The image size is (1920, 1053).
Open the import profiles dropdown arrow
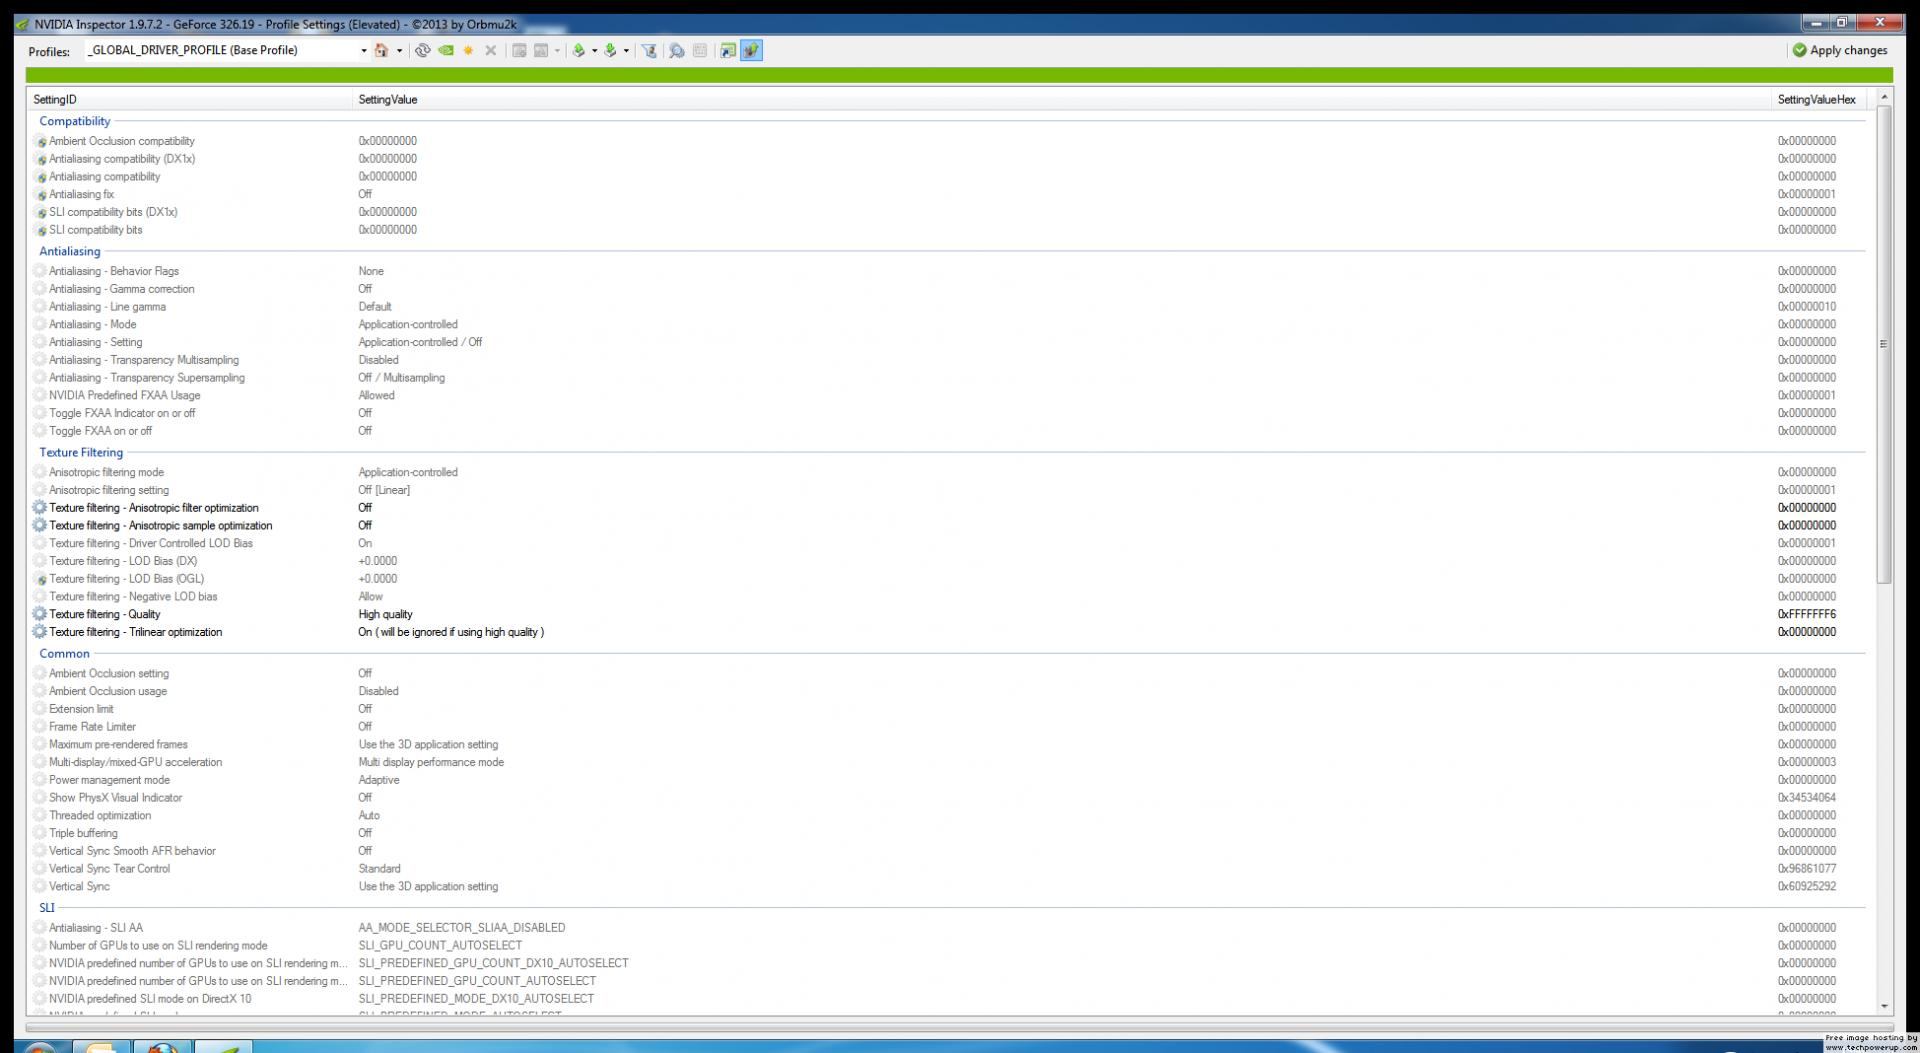click(x=626, y=50)
